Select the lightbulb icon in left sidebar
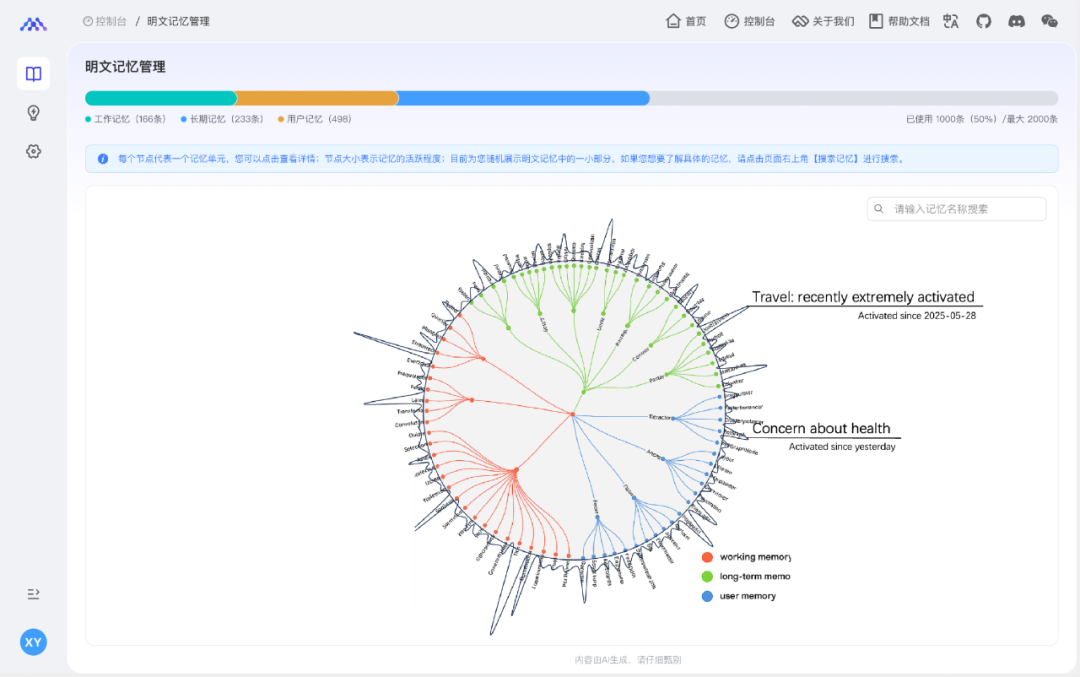This screenshot has width=1080, height=677. 33,113
